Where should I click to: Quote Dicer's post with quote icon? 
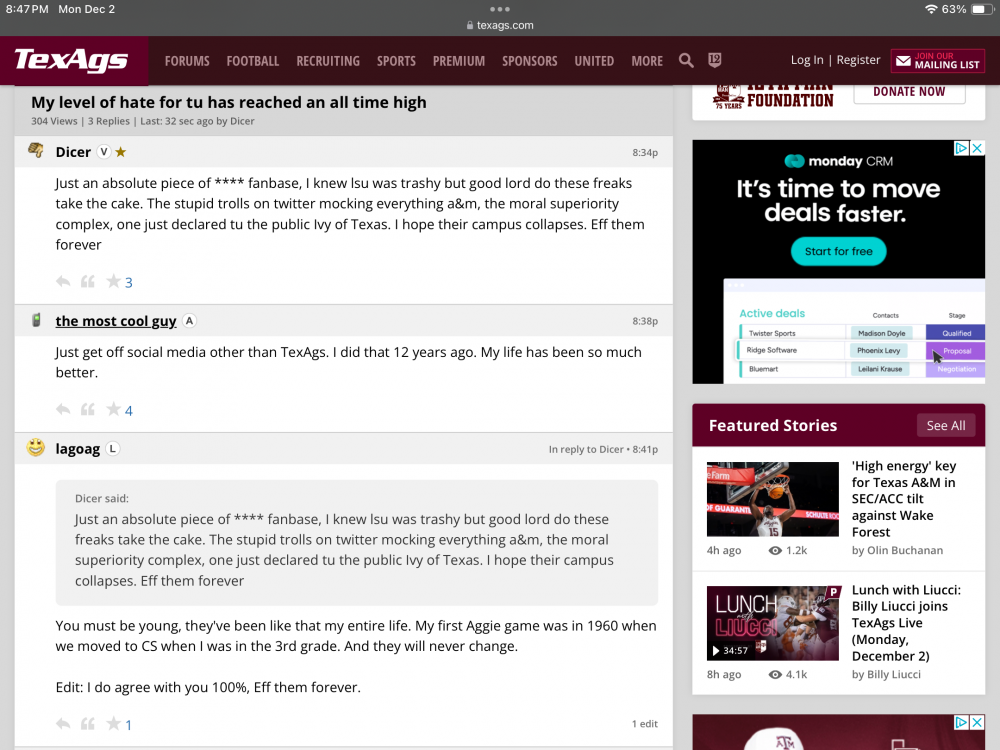[x=88, y=282]
